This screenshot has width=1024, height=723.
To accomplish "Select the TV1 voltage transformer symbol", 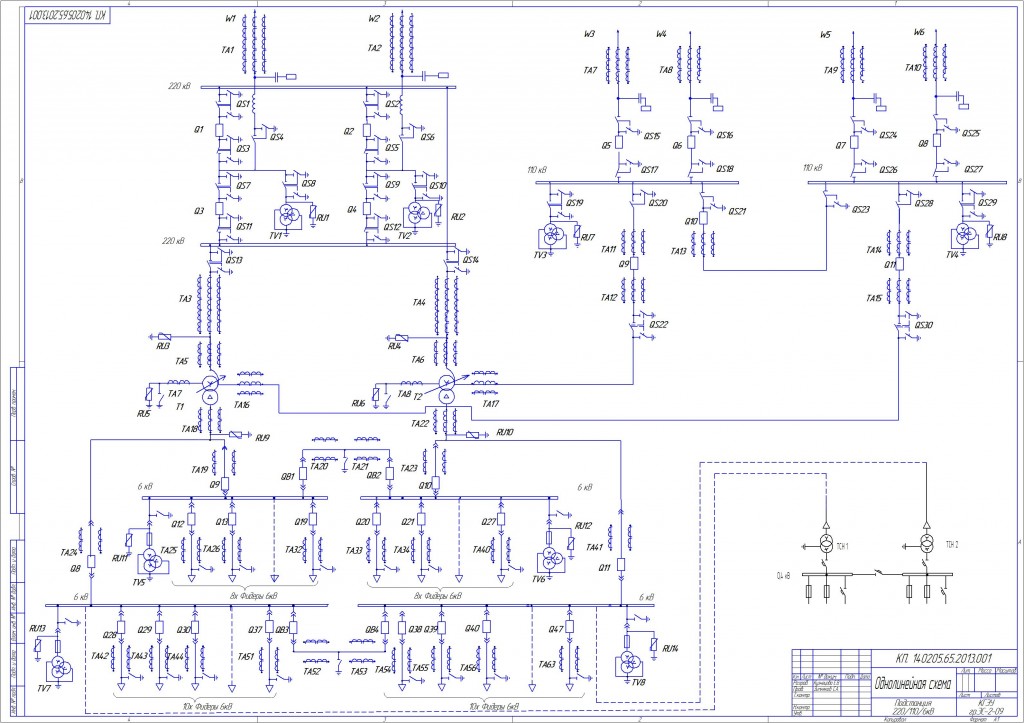I will 288,216.
